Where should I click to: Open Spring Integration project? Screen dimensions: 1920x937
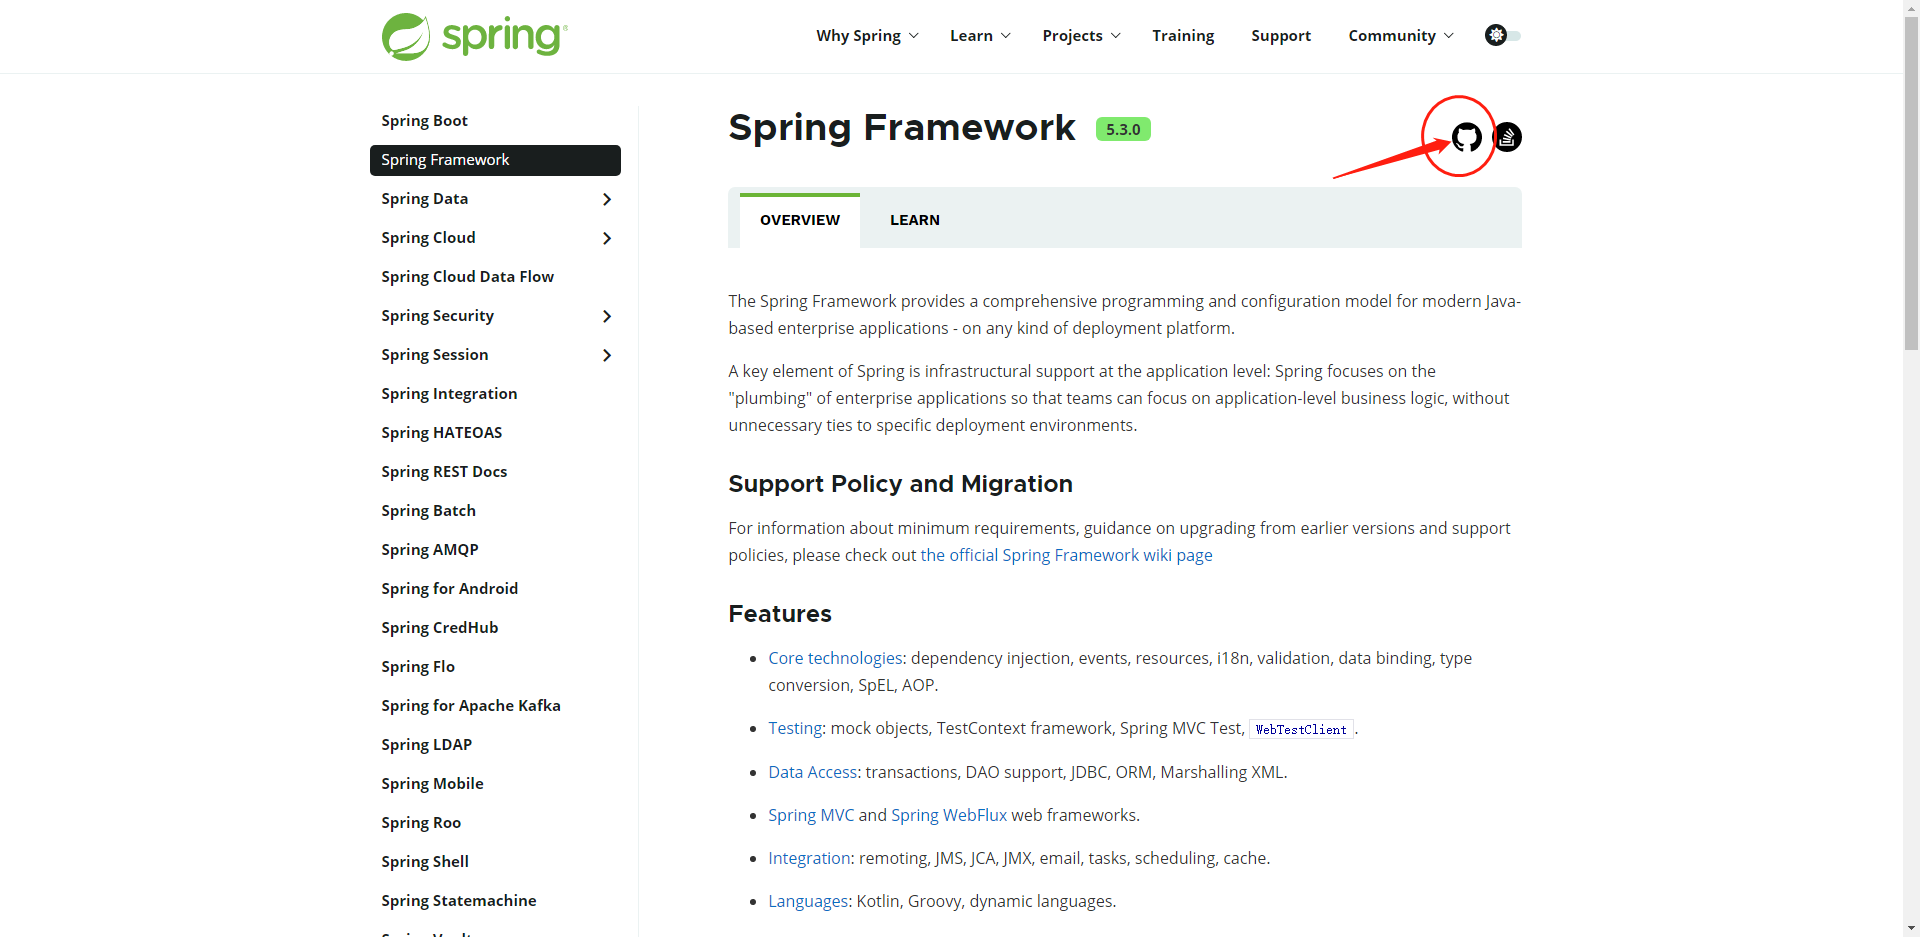click(449, 394)
